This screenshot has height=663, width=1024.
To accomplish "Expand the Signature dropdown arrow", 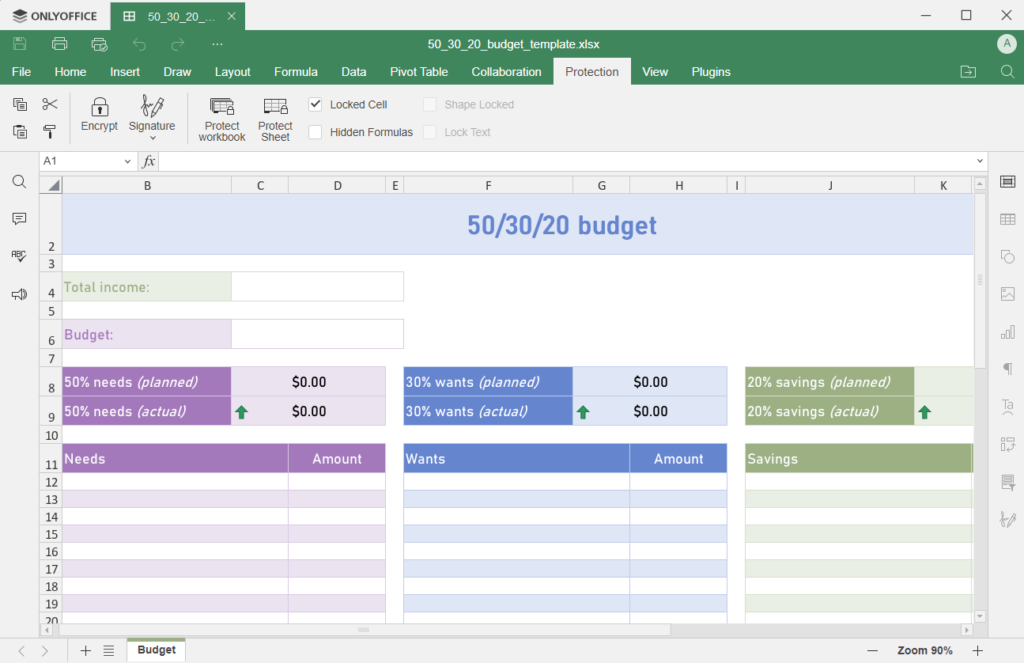I will pos(152,138).
